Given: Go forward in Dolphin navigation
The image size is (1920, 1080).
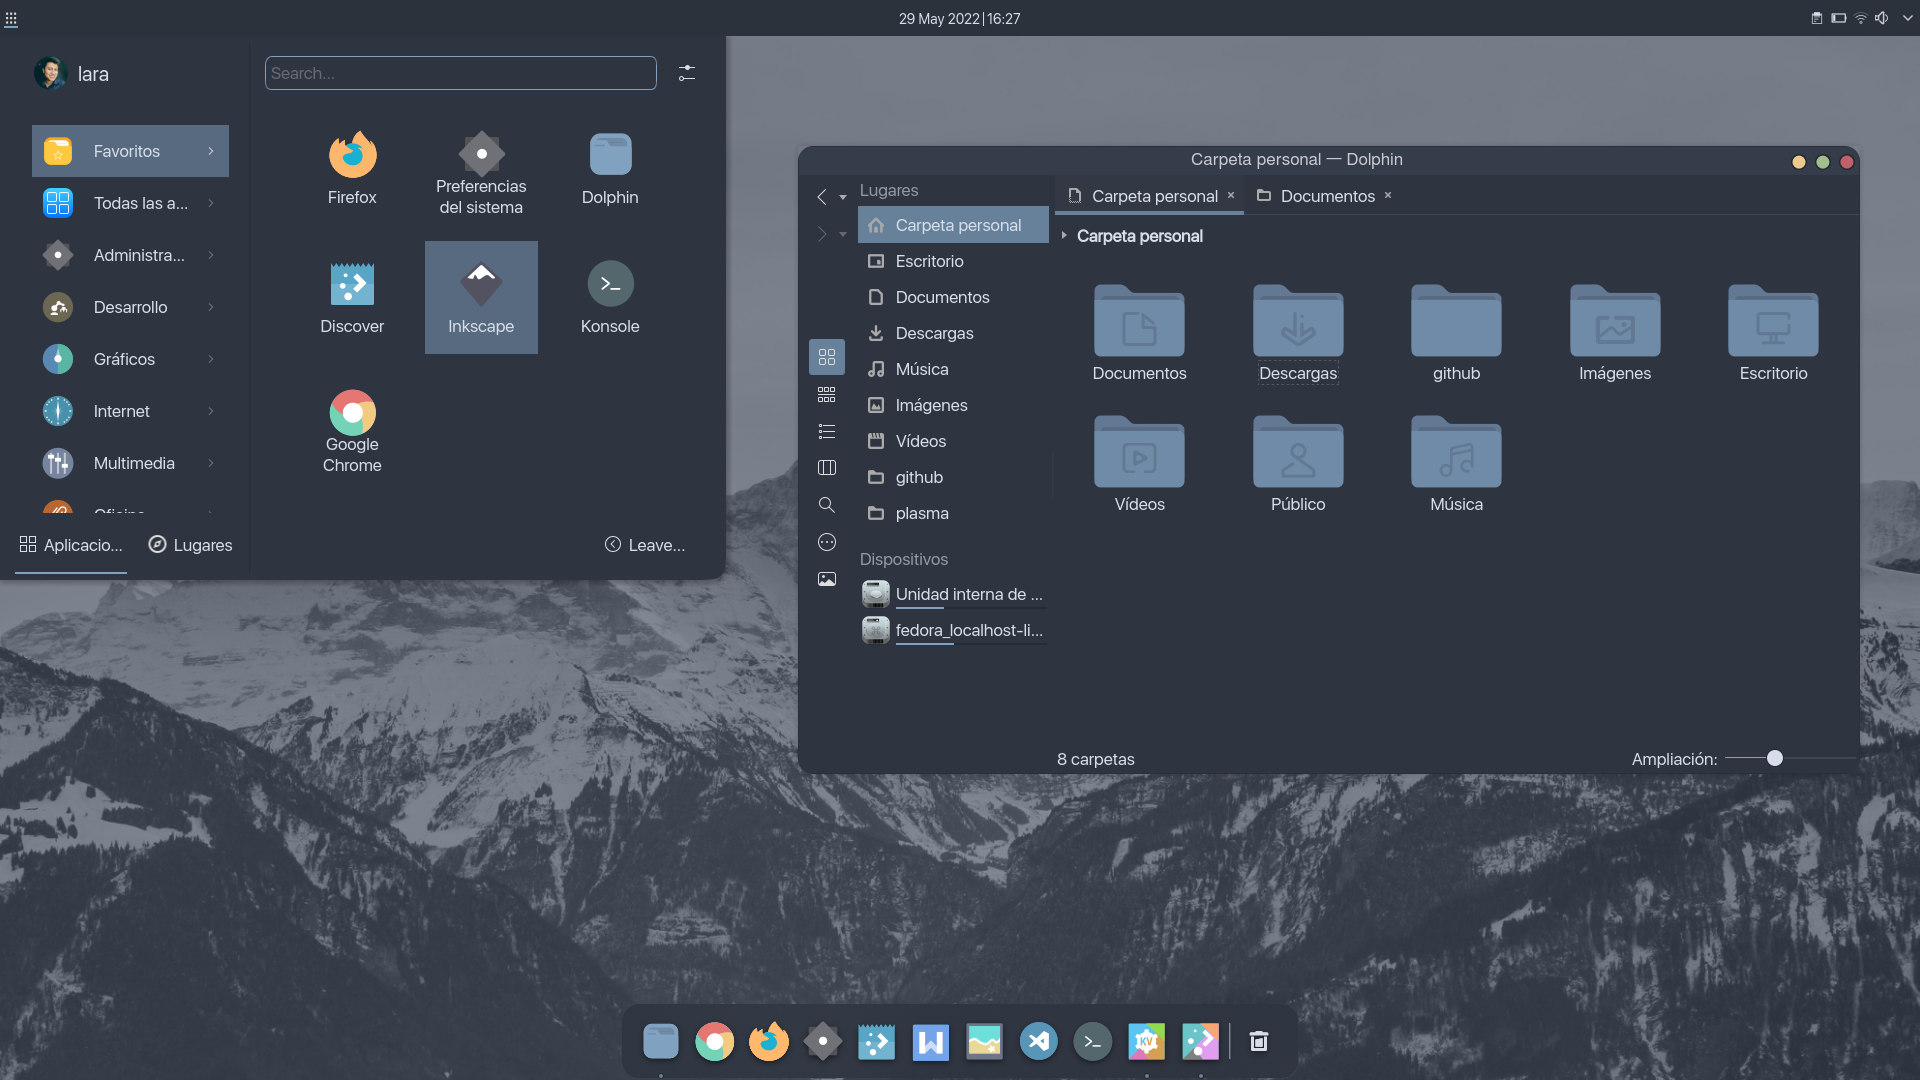Looking at the screenshot, I should click(x=821, y=234).
